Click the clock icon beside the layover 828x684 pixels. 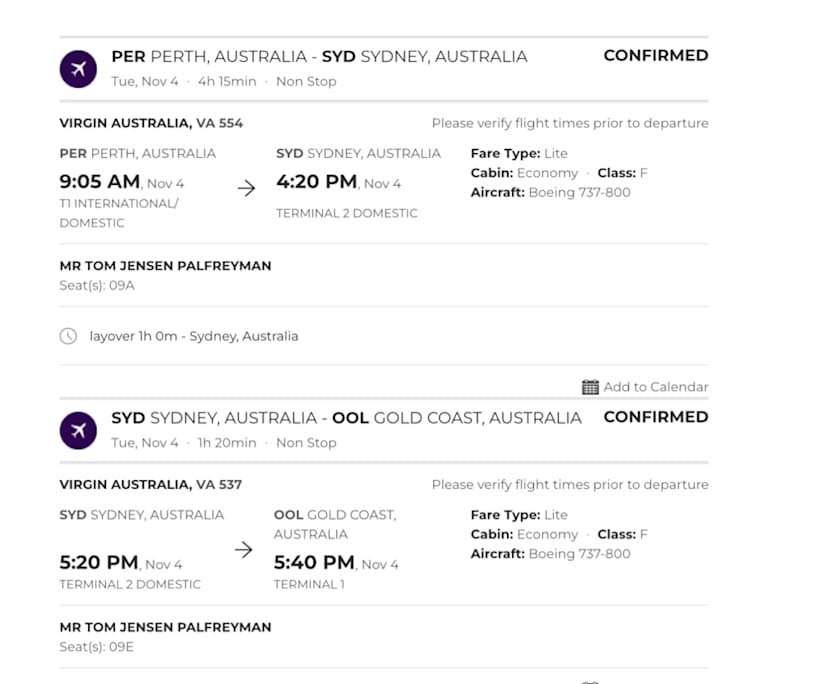click(x=68, y=336)
